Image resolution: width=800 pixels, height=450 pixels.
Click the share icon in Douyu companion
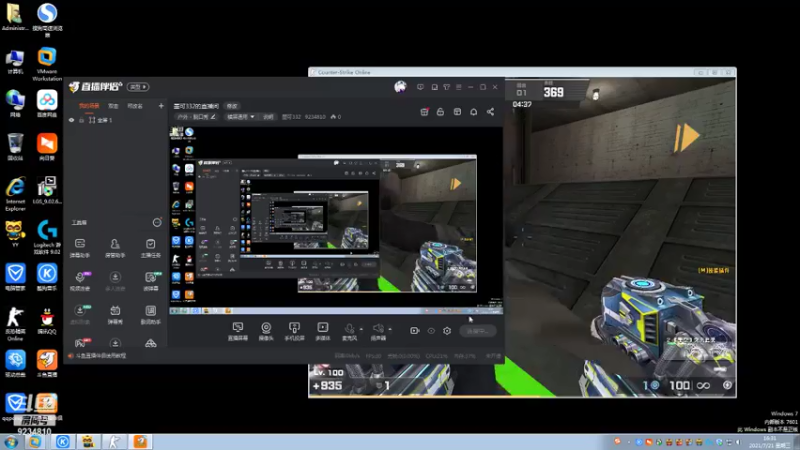click(490, 112)
